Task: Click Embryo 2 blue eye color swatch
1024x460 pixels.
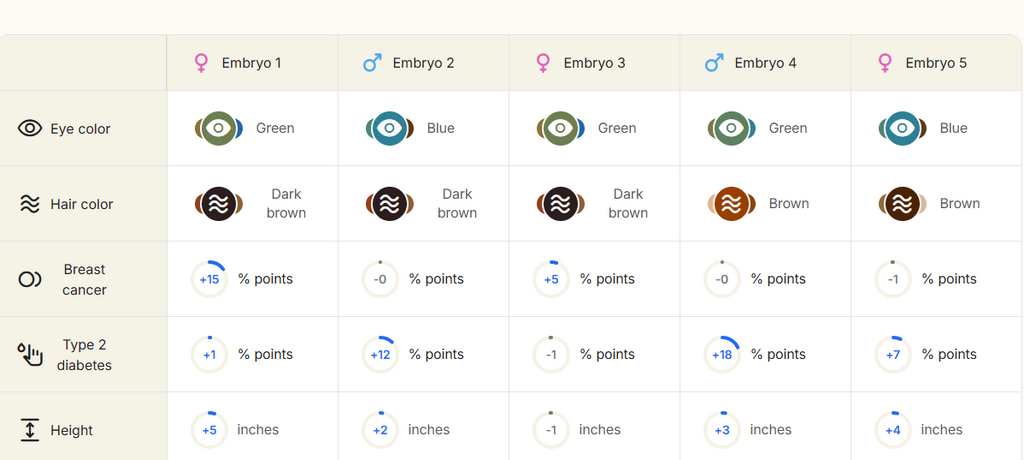Action: point(390,128)
